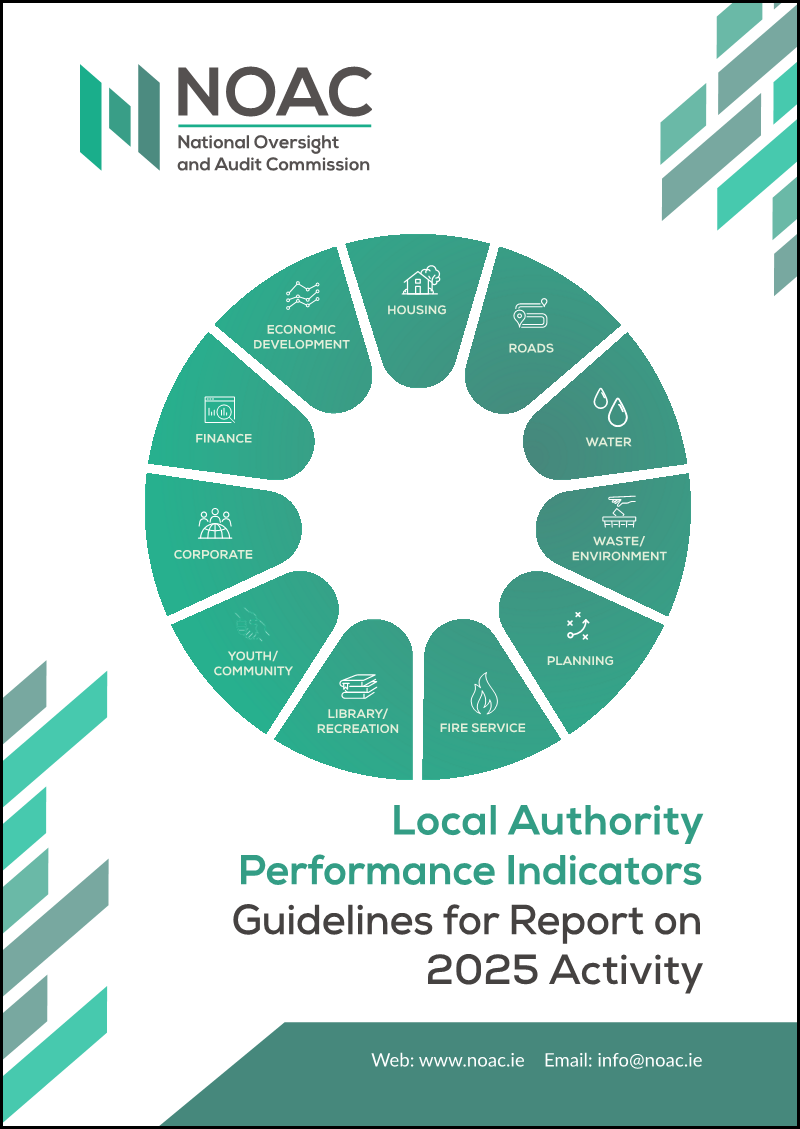This screenshot has width=800, height=1129.
Task: Click the NOAC logo emblem
Action: coord(120,117)
